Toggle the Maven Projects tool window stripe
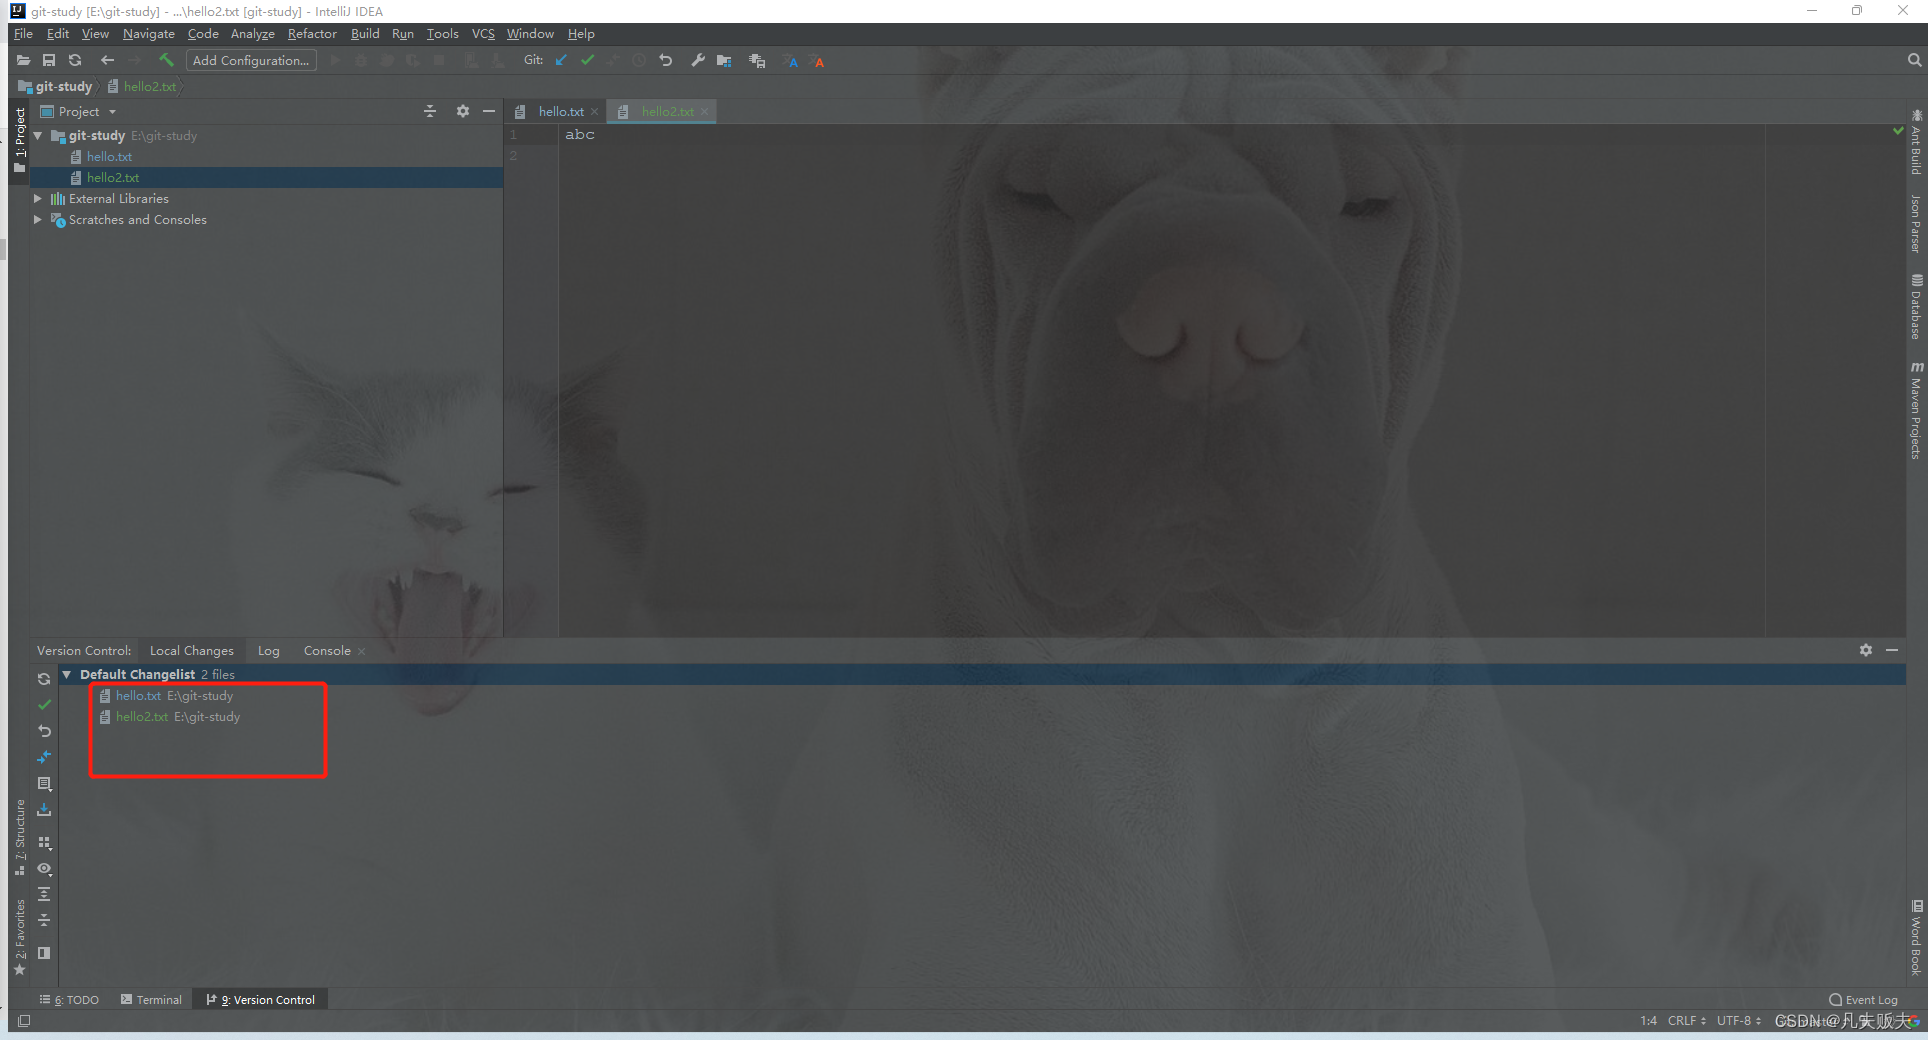This screenshot has width=1928, height=1040. pos(1916,411)
